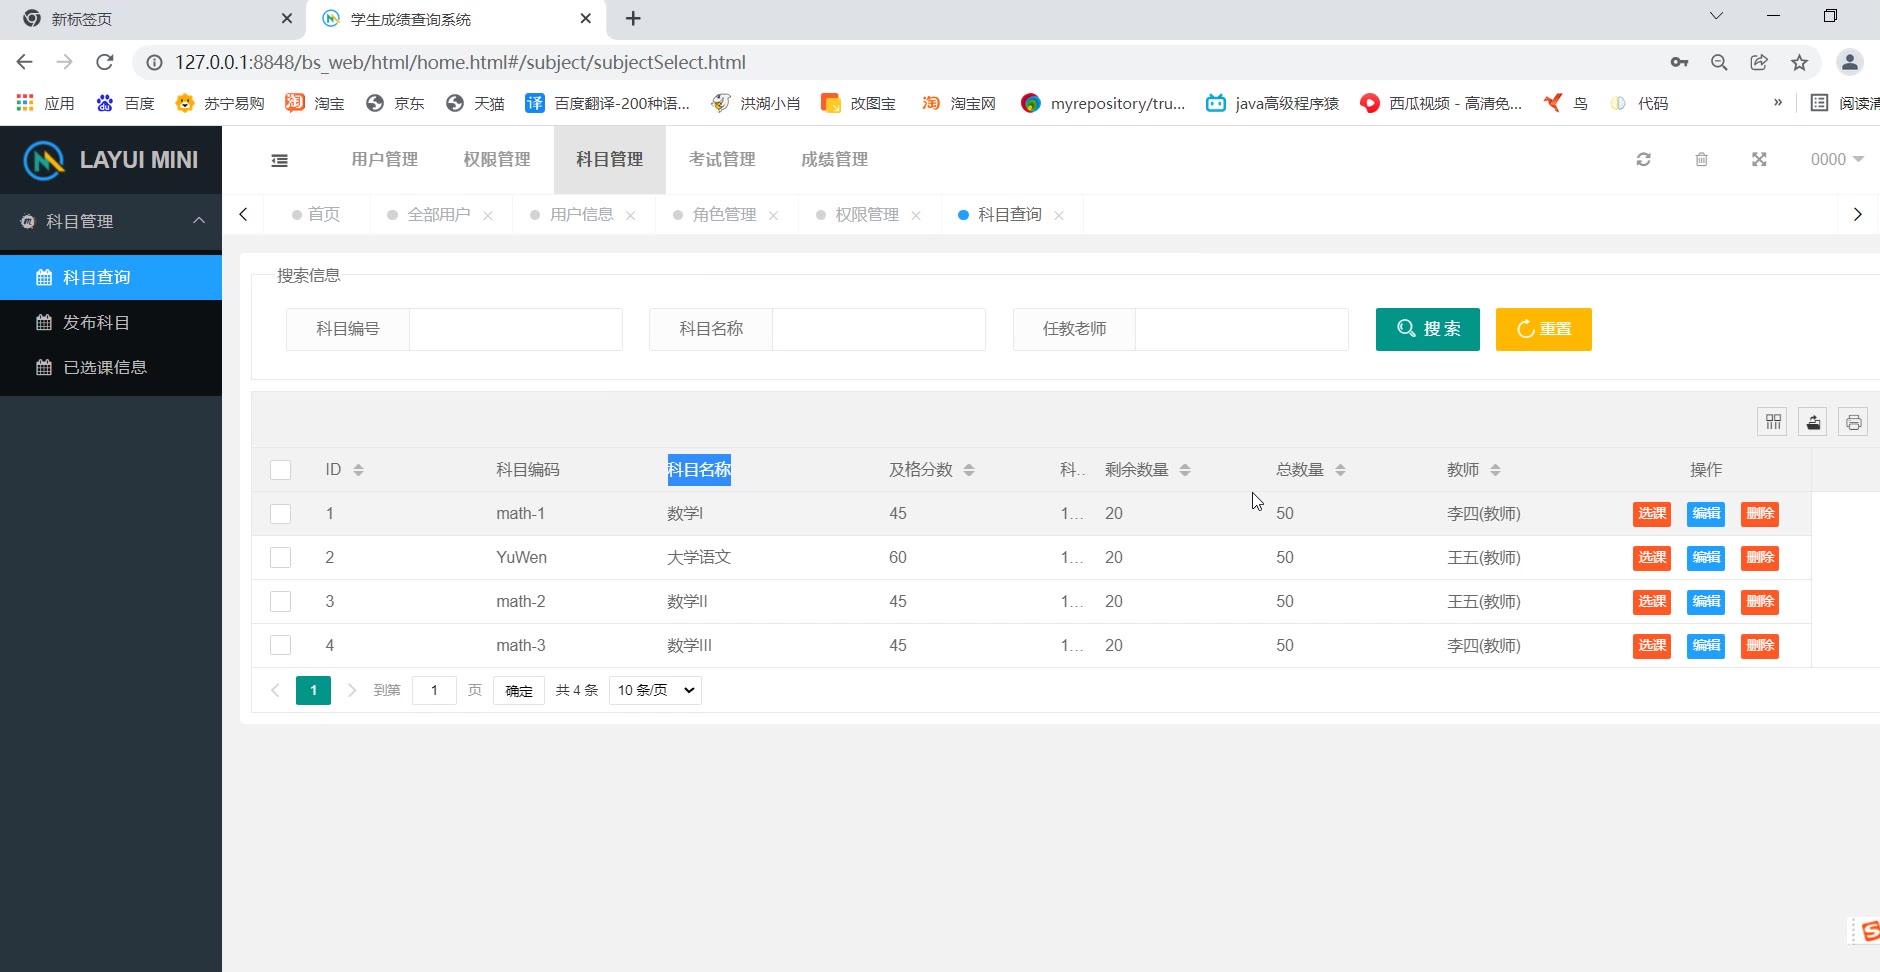Screen dimensions: 1880x972
Task: Click the yellow 重置 button
Action: pos(1543,329)
